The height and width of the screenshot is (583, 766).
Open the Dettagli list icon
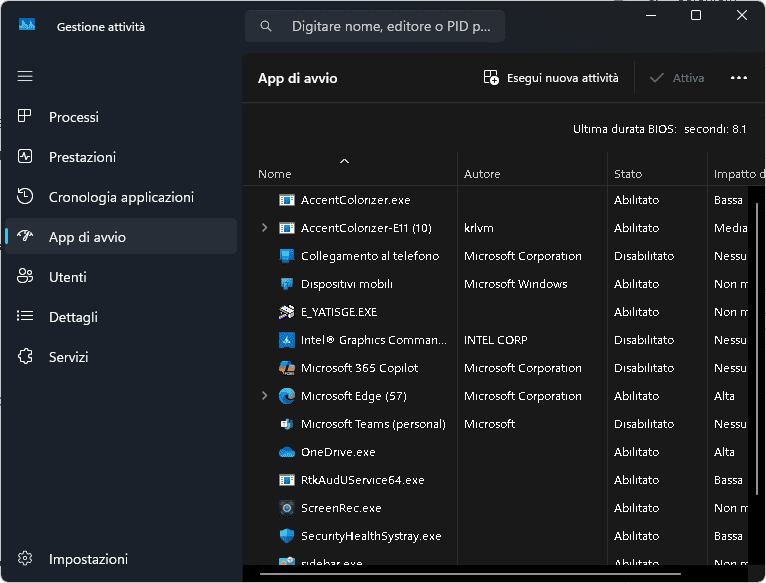tap(26, 317)
